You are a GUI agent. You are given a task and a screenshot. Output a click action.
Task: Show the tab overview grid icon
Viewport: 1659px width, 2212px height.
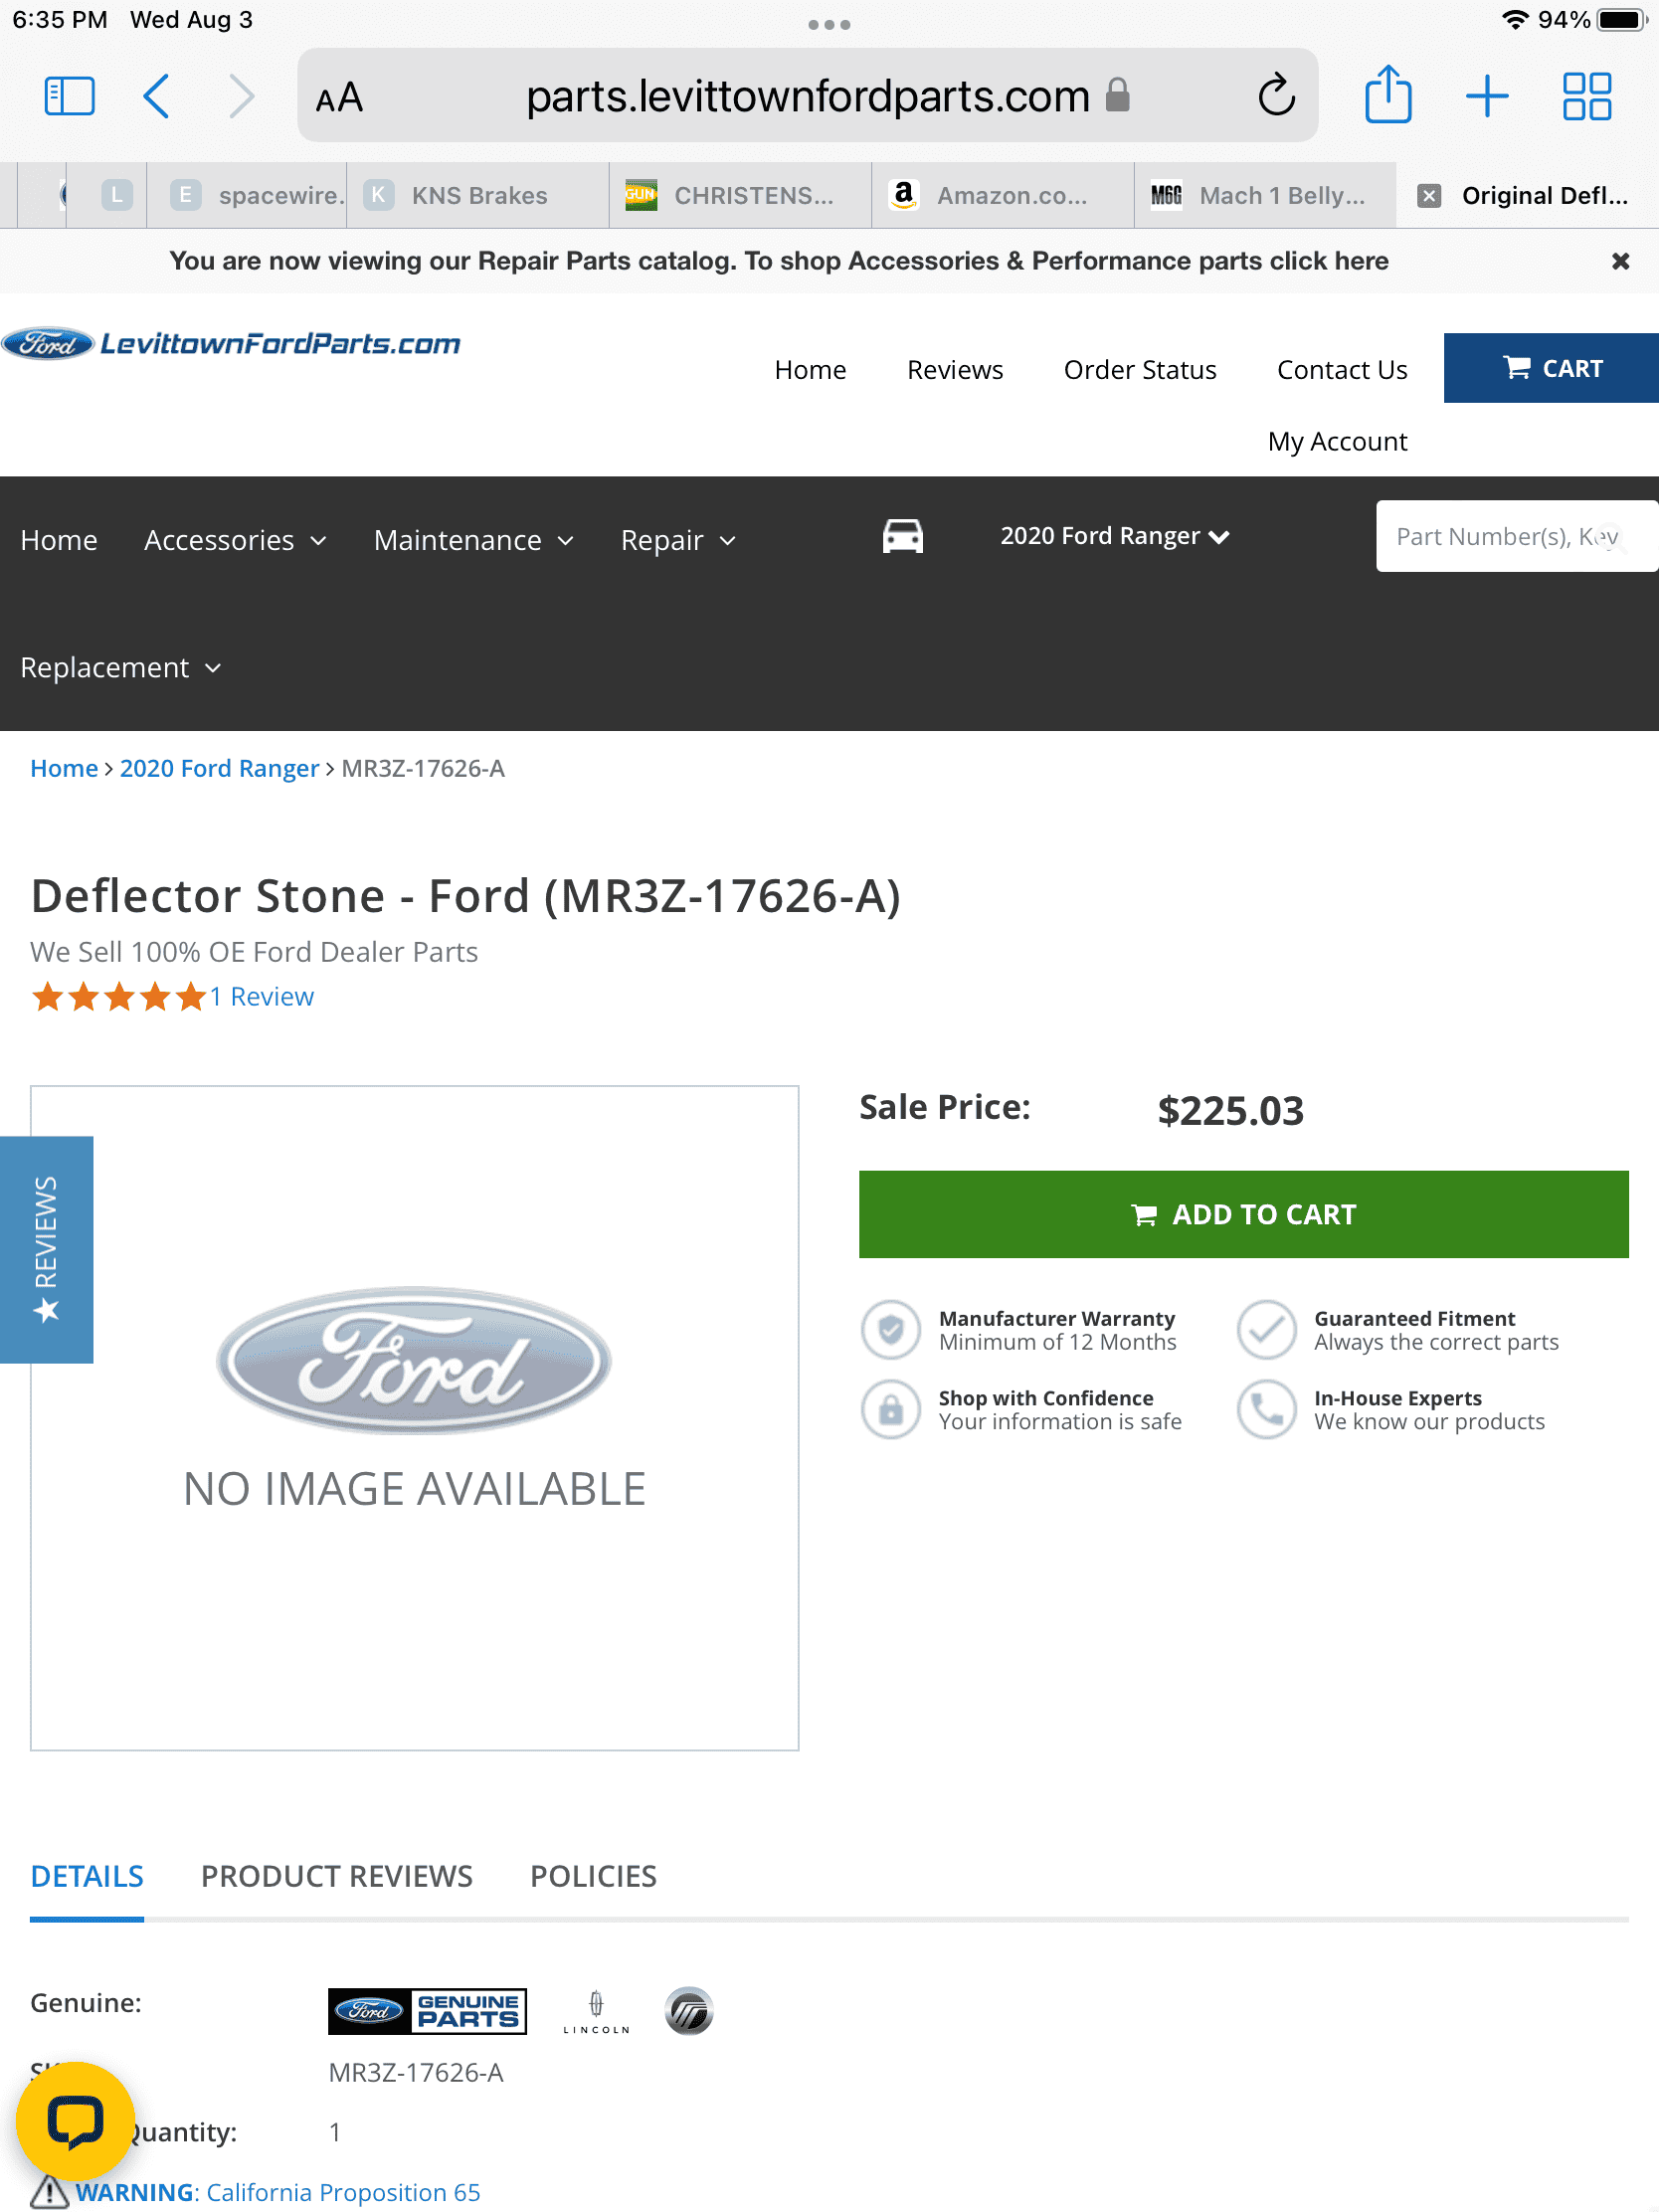(x=1587, y=96)
